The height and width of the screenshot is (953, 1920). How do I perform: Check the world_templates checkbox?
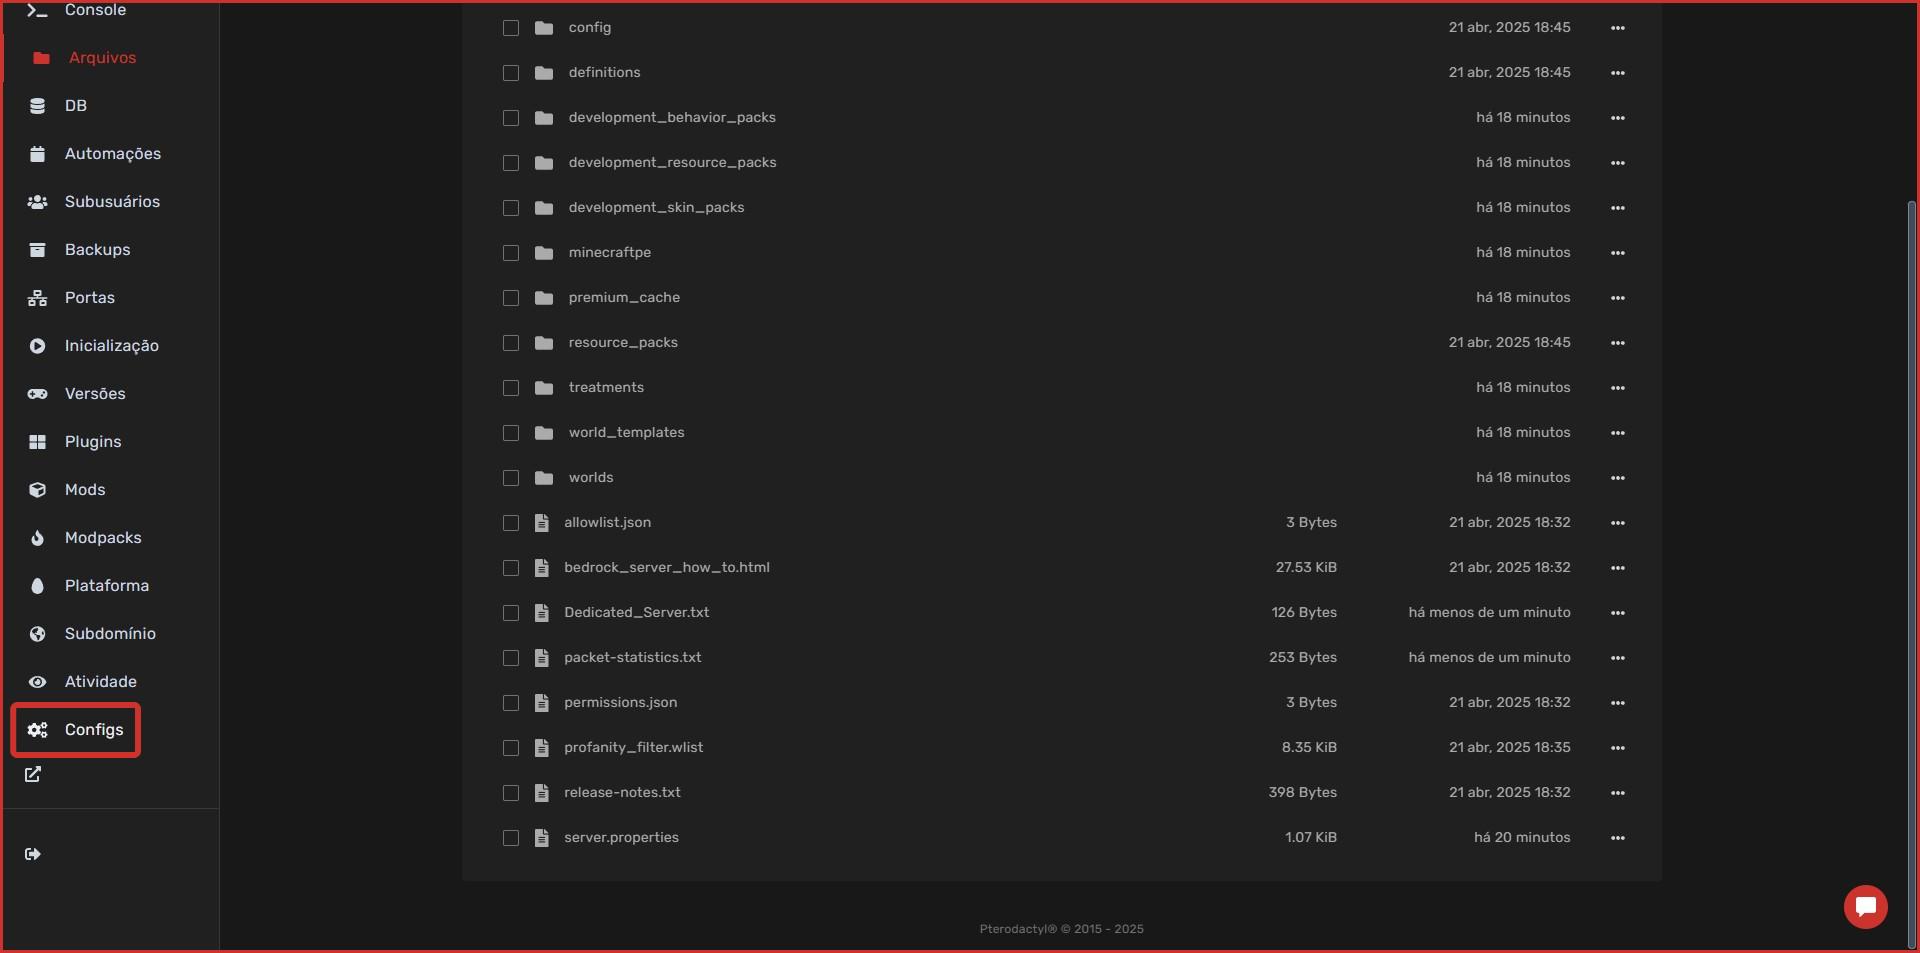(511, 433)
